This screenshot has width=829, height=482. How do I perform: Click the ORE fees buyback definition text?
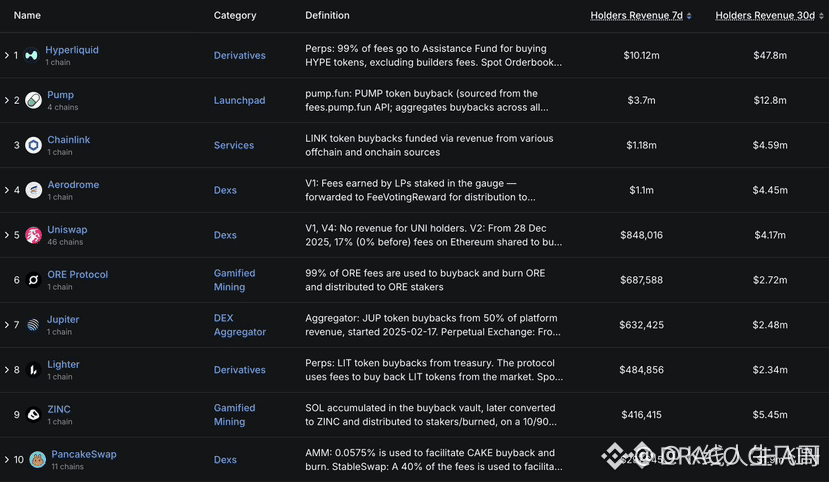[x=425, y=280]
